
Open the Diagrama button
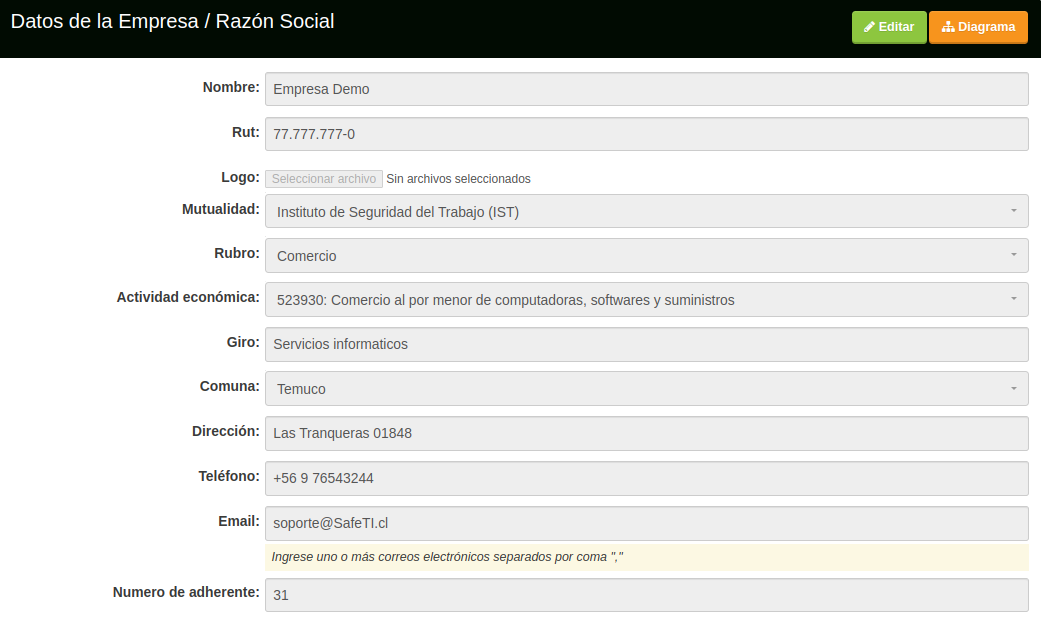[979, 27]
